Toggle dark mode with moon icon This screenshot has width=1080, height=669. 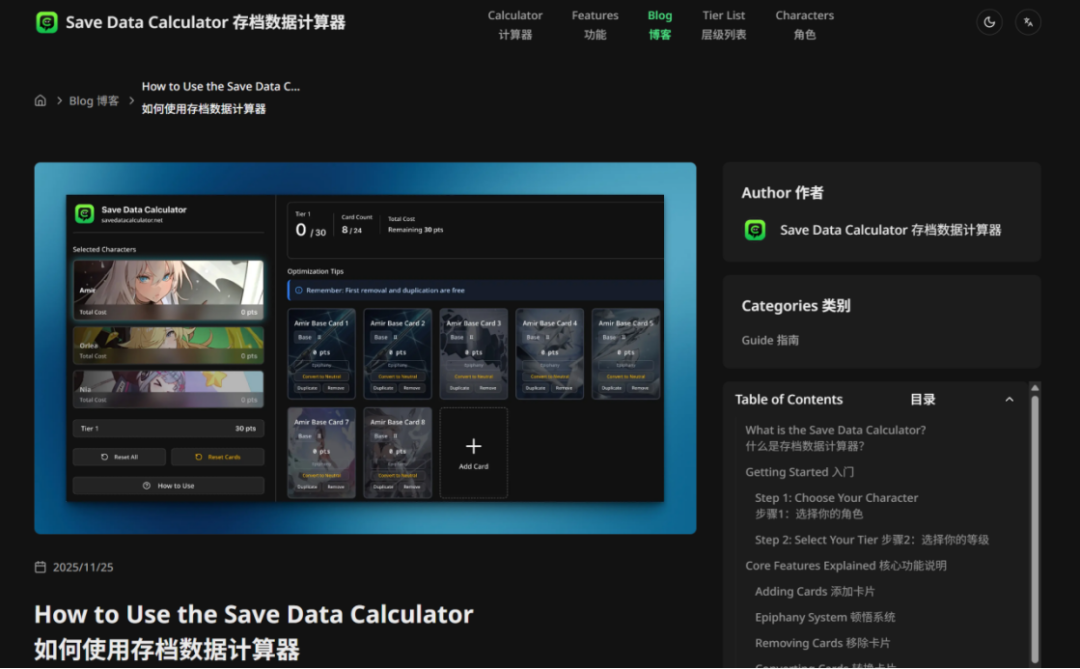tap(989, 22)
